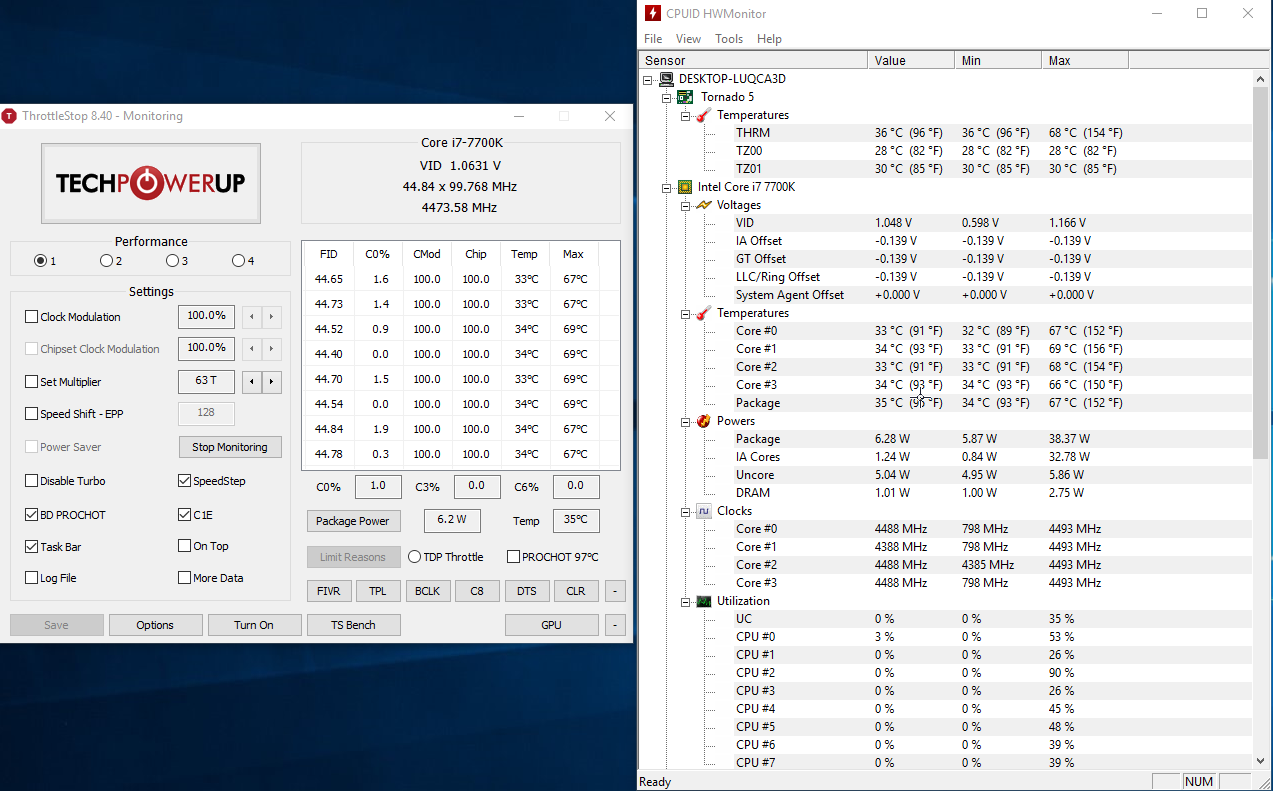The width and height of the screenshot is (1273, 791).
Task: Collapse the DESKTOP-LUQCA3D tree node
Action: click(648, 79)
